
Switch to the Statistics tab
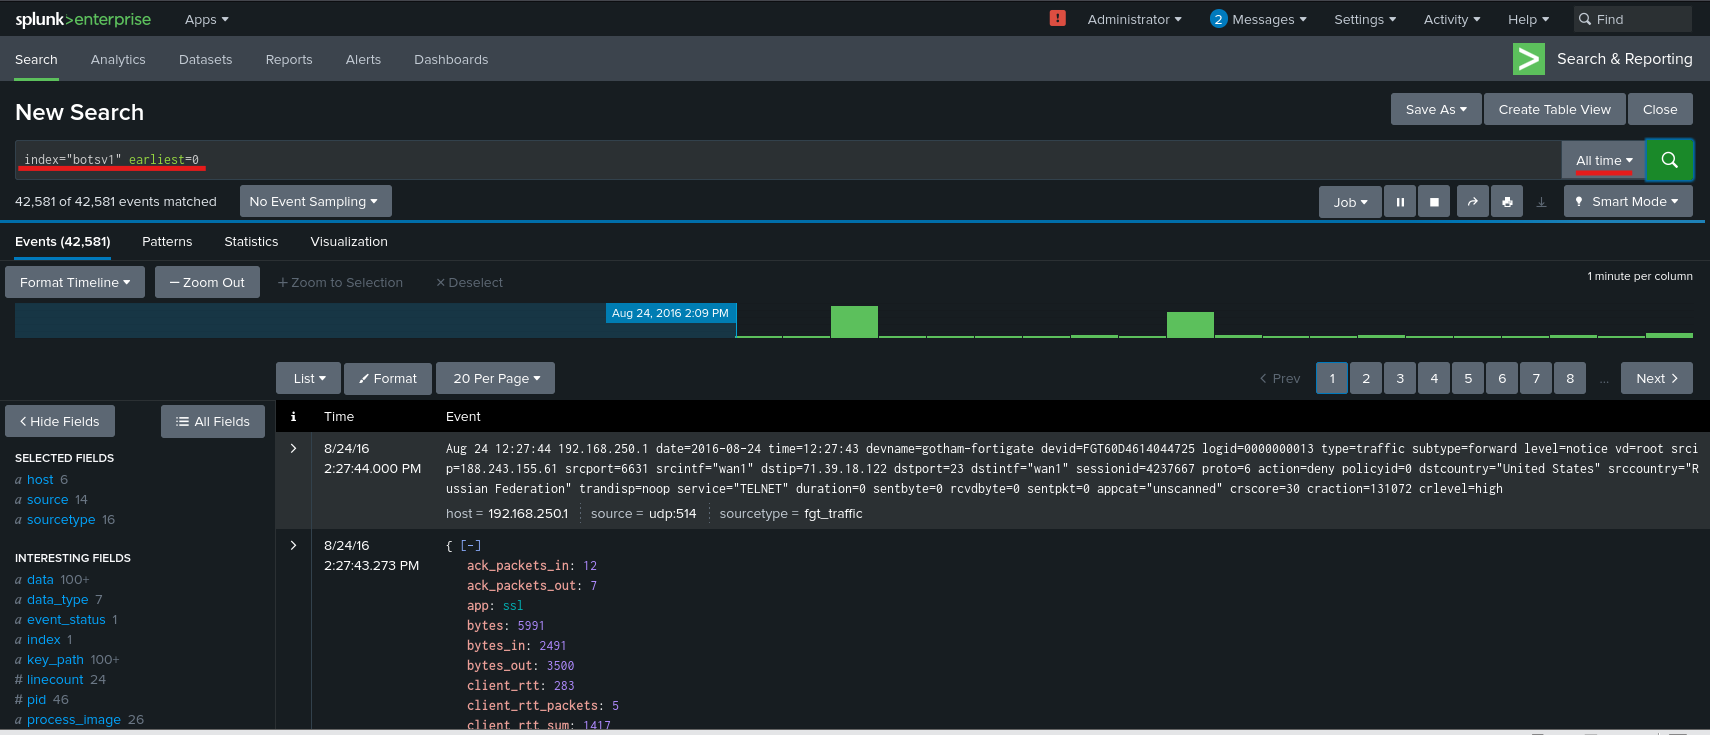click(251, 241)
